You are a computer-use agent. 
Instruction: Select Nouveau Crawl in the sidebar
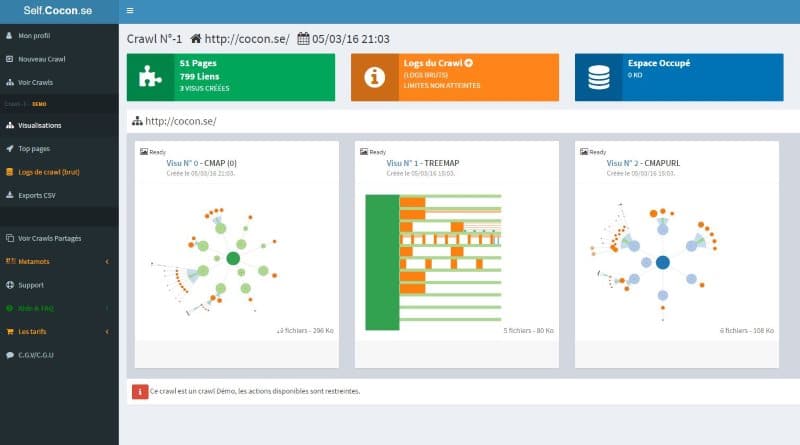40,59
